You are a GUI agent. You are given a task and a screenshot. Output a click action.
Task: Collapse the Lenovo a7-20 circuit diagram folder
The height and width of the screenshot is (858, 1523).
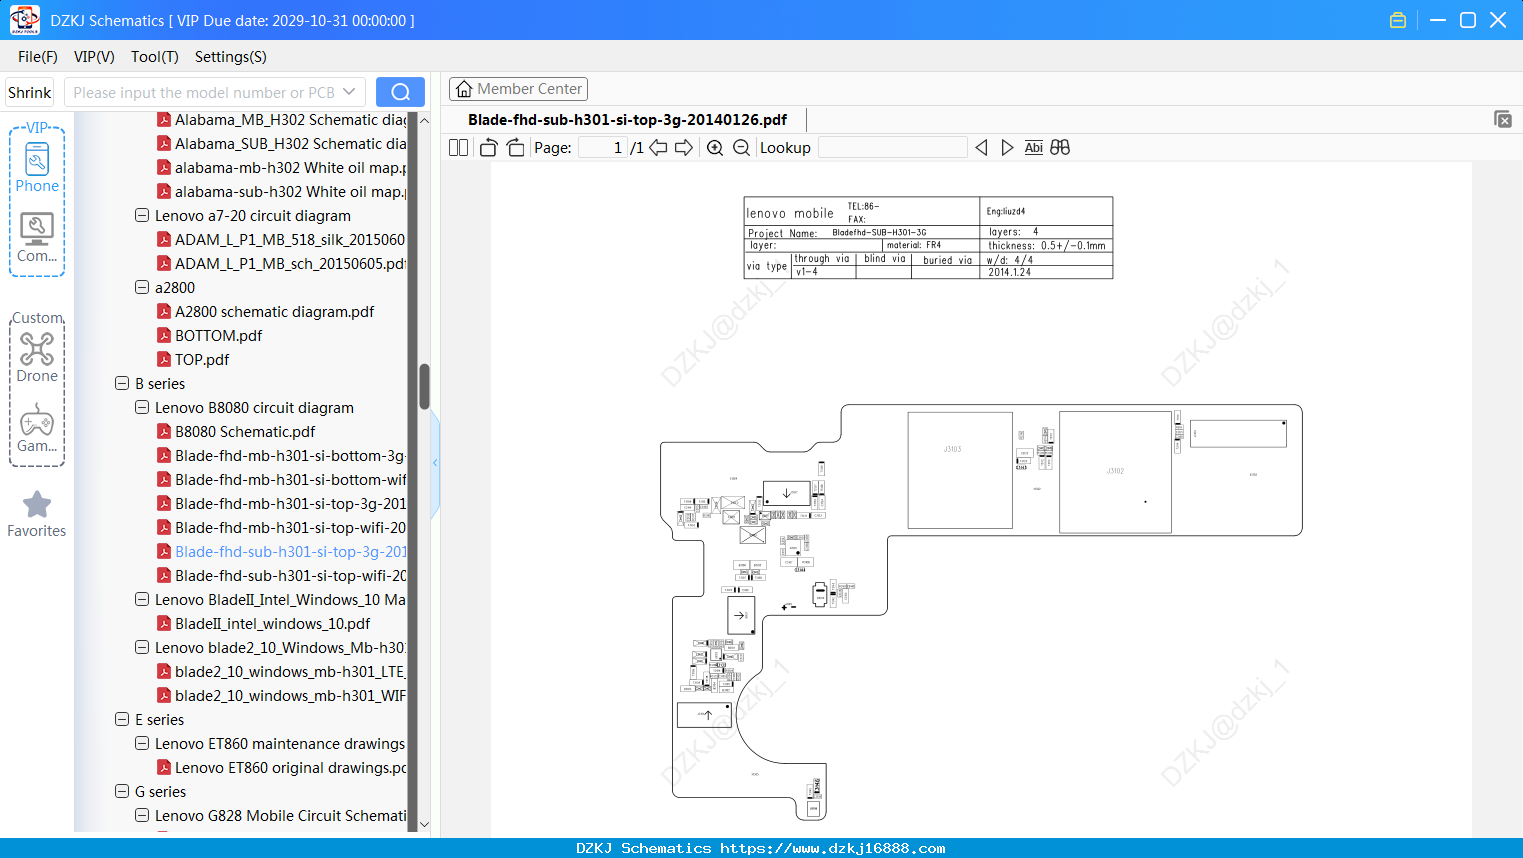coord(142,216)
